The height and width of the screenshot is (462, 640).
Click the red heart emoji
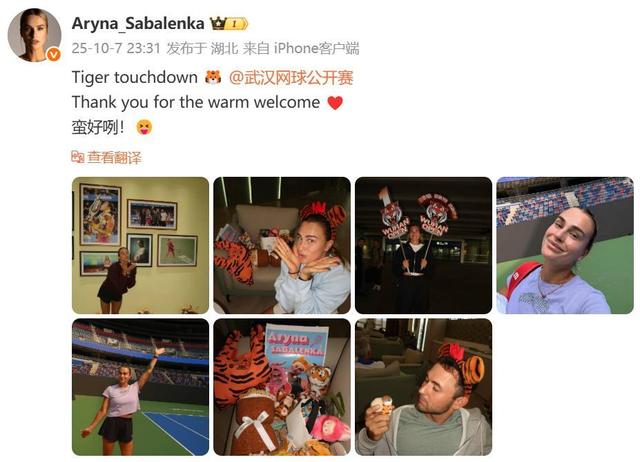(x=335, y=102)
